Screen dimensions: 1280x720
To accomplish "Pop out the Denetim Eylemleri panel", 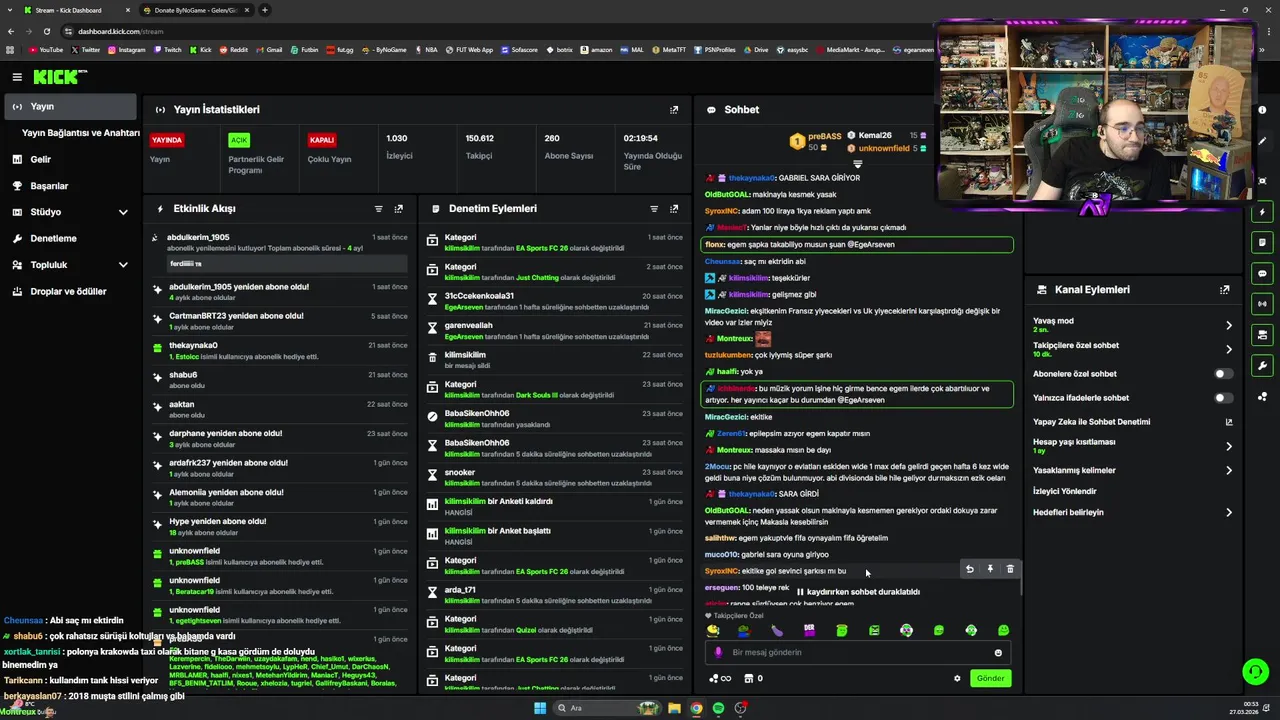I will point(674,209).
